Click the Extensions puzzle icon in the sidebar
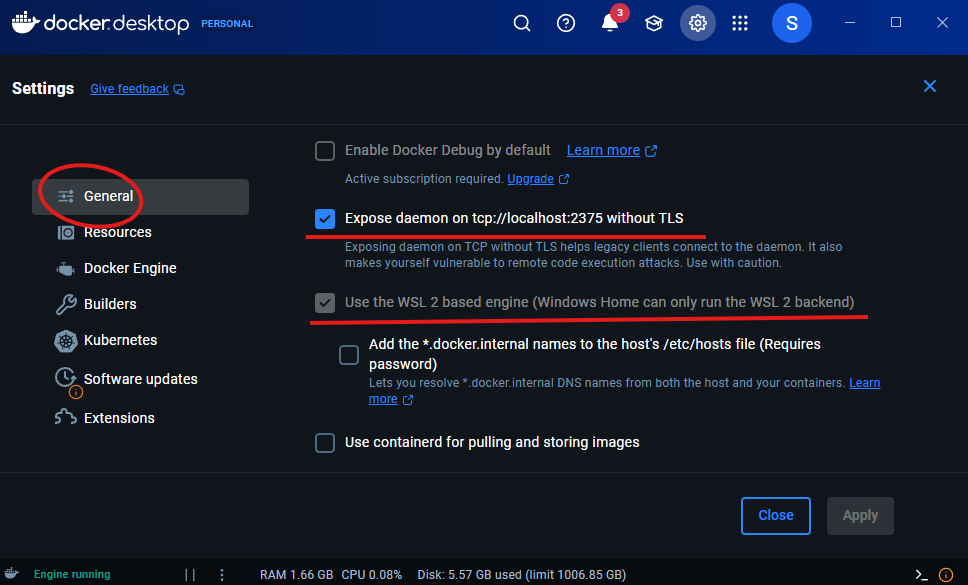 [x=65, y=418]
